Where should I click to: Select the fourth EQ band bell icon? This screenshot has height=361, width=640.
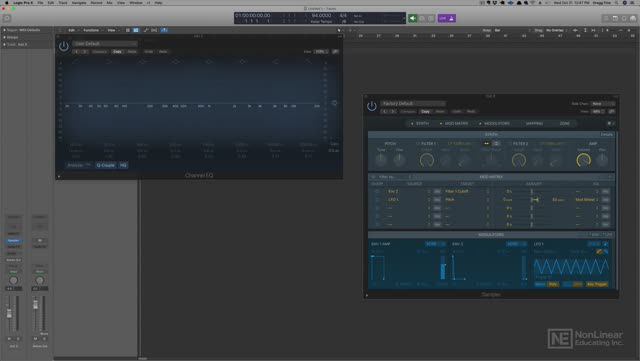(x=176, y=61)
